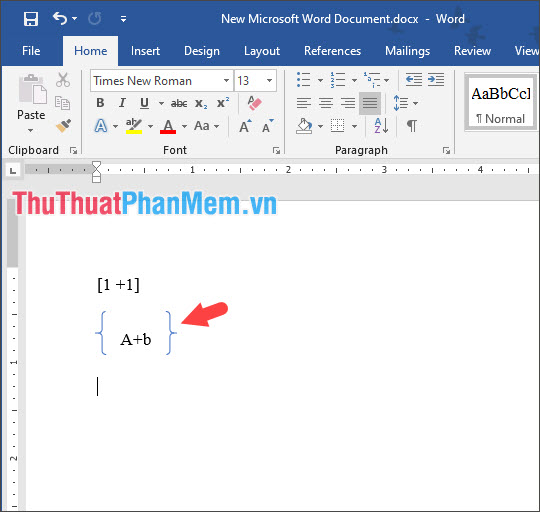
Task: Open the font name dropdown
Action: (x=226, y=81)
